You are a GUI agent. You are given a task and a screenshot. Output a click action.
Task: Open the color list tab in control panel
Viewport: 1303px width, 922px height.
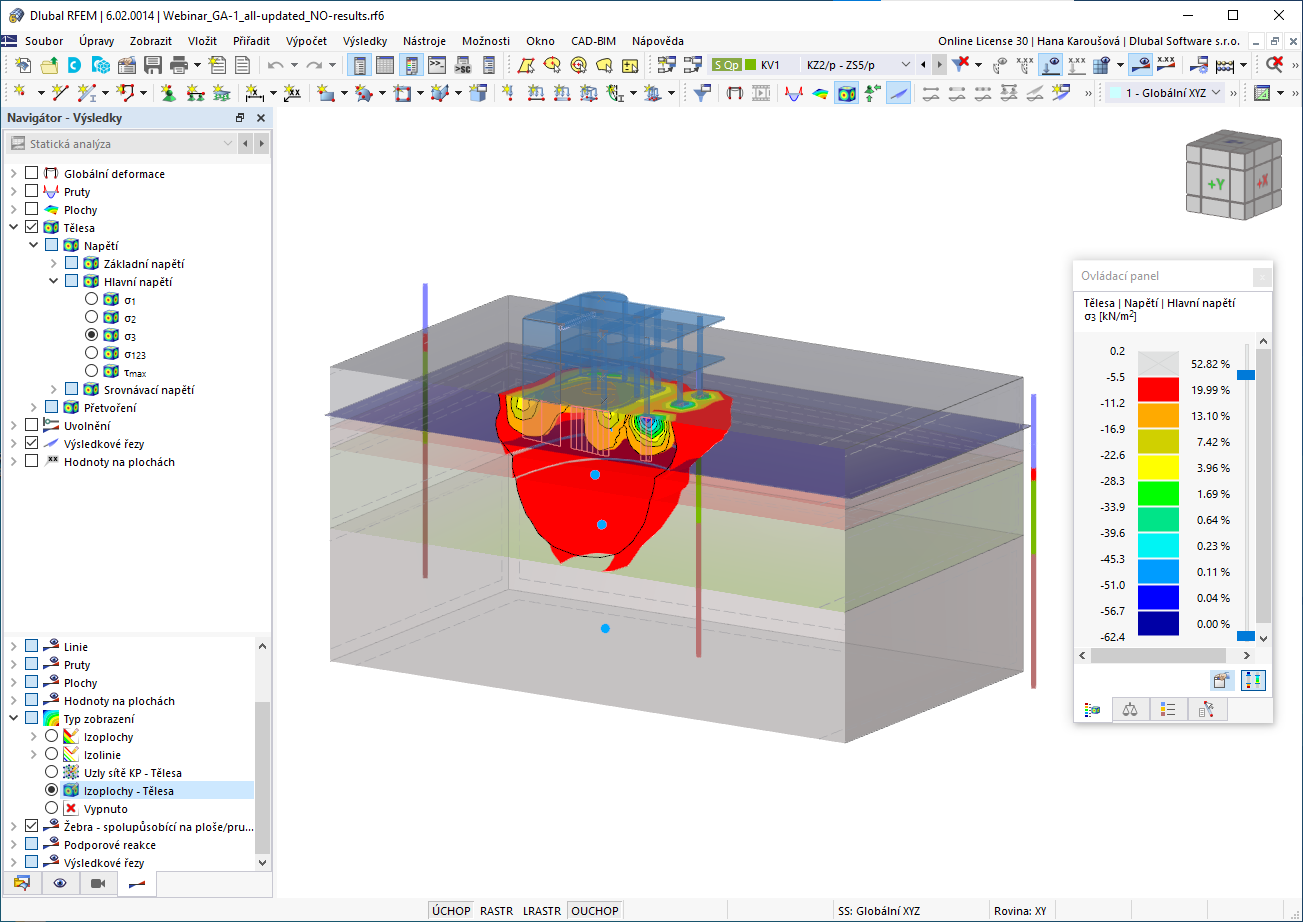1168,709
